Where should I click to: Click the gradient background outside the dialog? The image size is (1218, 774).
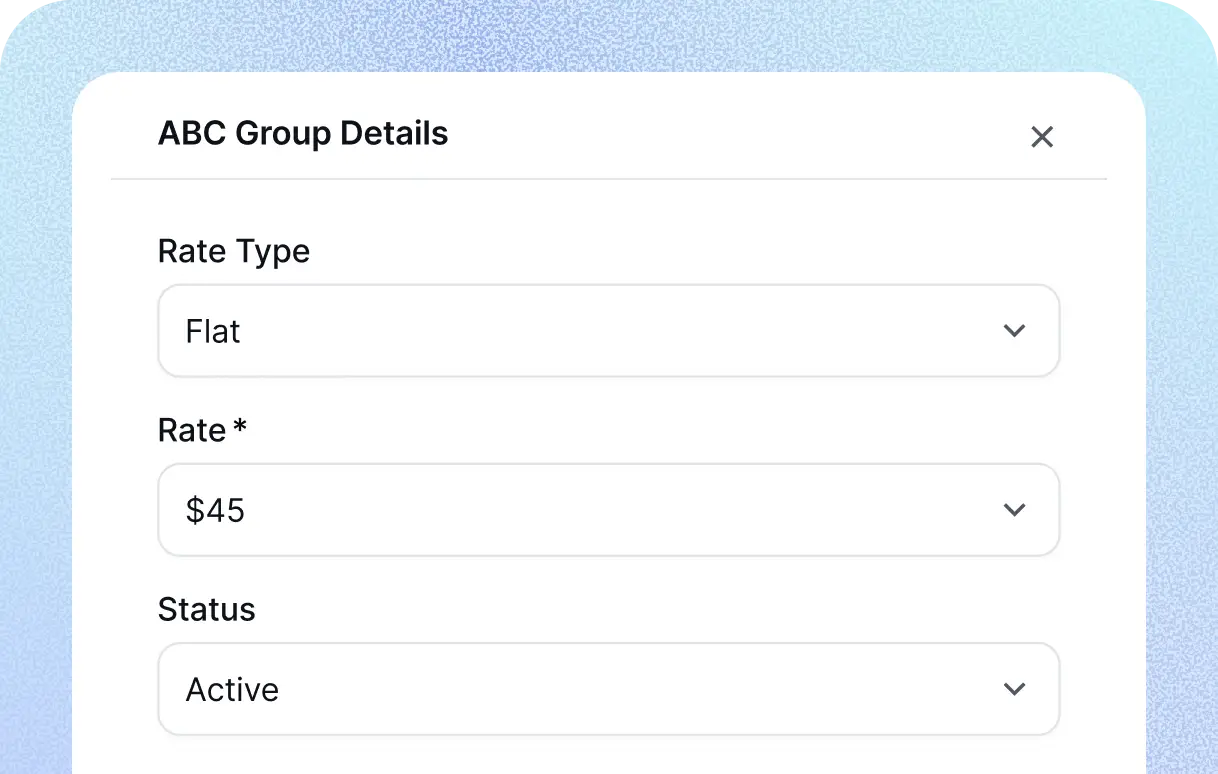(x=36, y=400)
